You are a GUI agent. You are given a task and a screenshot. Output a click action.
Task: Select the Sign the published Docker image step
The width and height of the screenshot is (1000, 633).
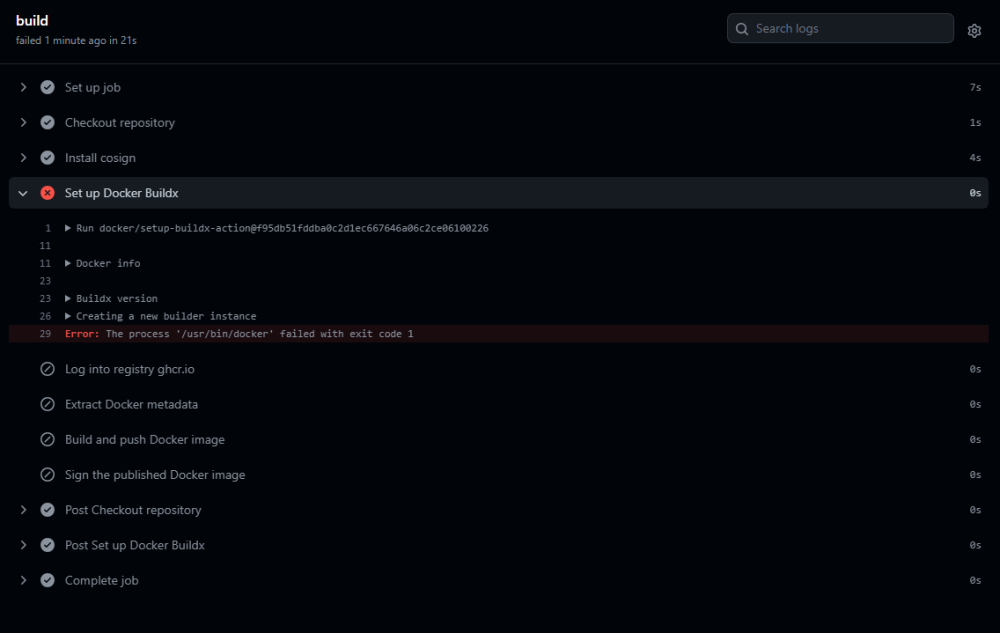pyautogui.click(x=499, y=475)
